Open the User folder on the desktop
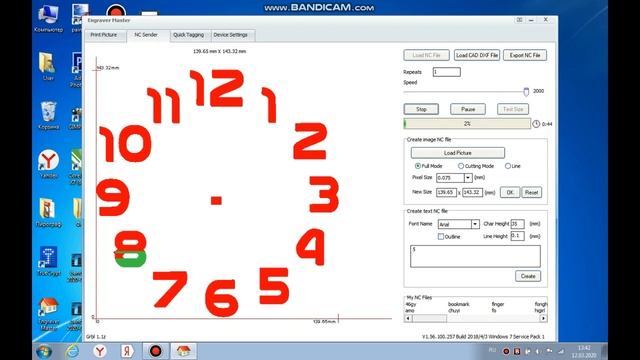 pos(48,67)
